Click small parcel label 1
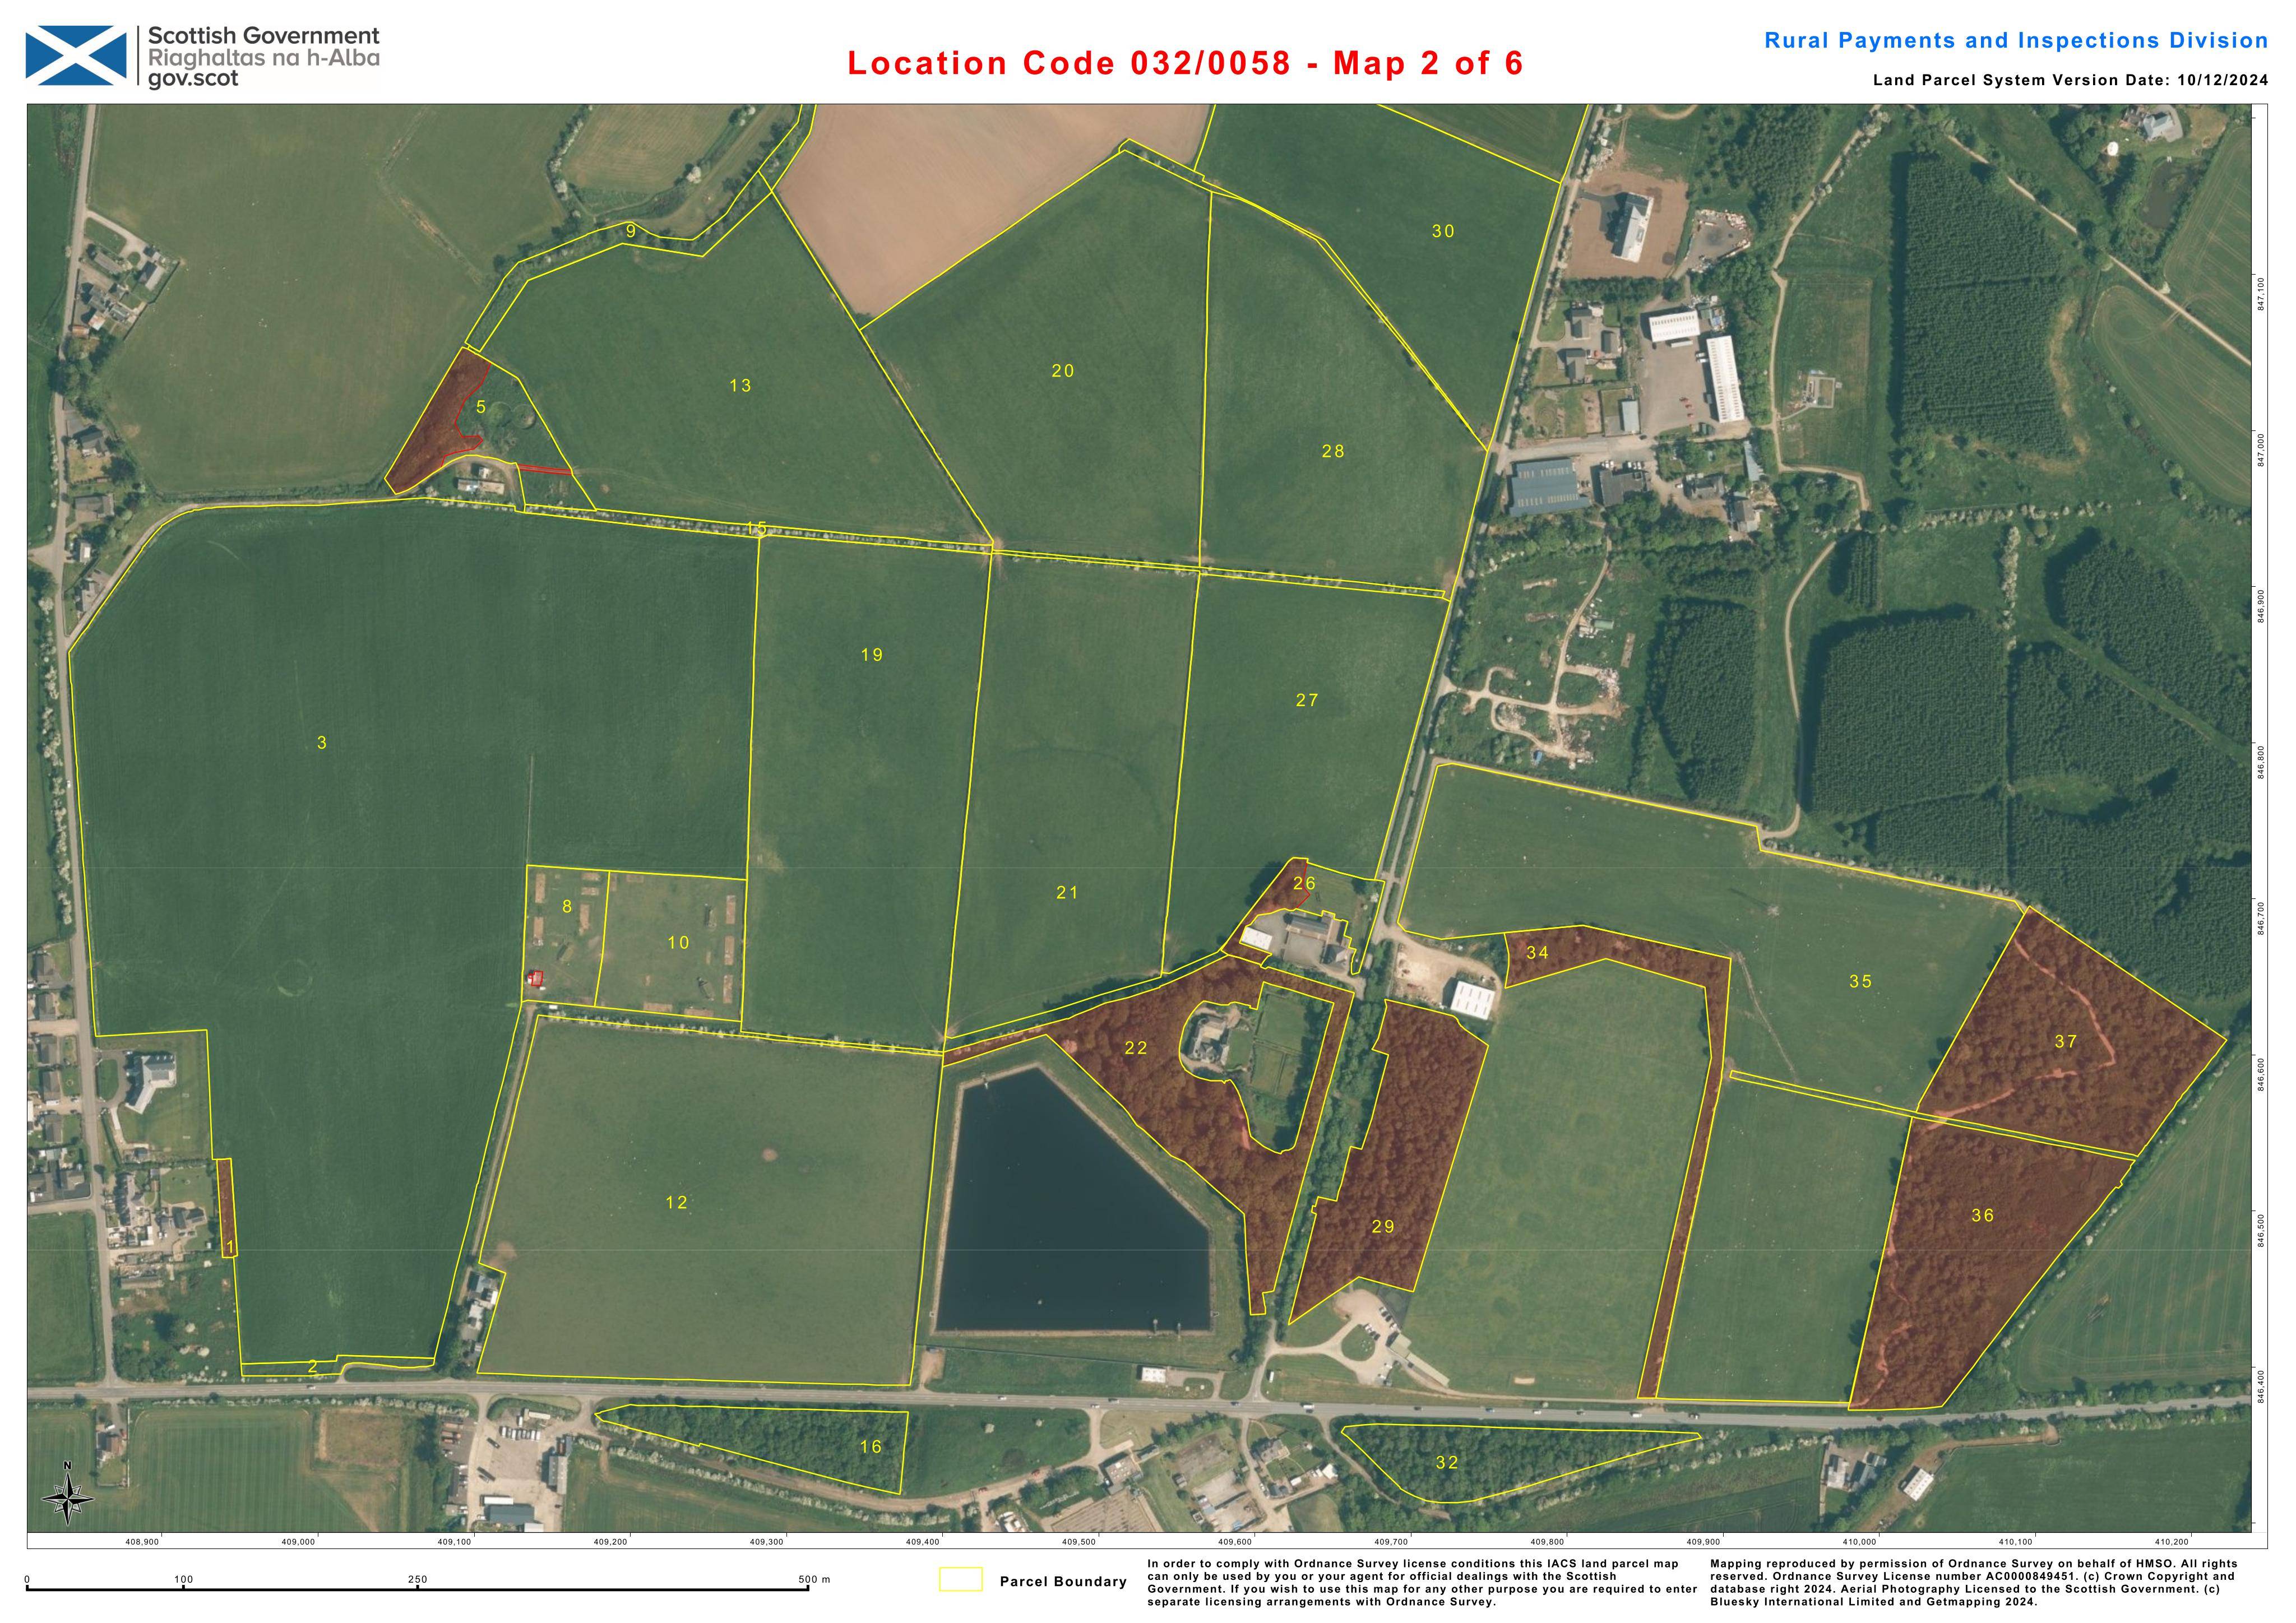The height and width of the screenshot is (1623, 2296). tap(231, 1247)
